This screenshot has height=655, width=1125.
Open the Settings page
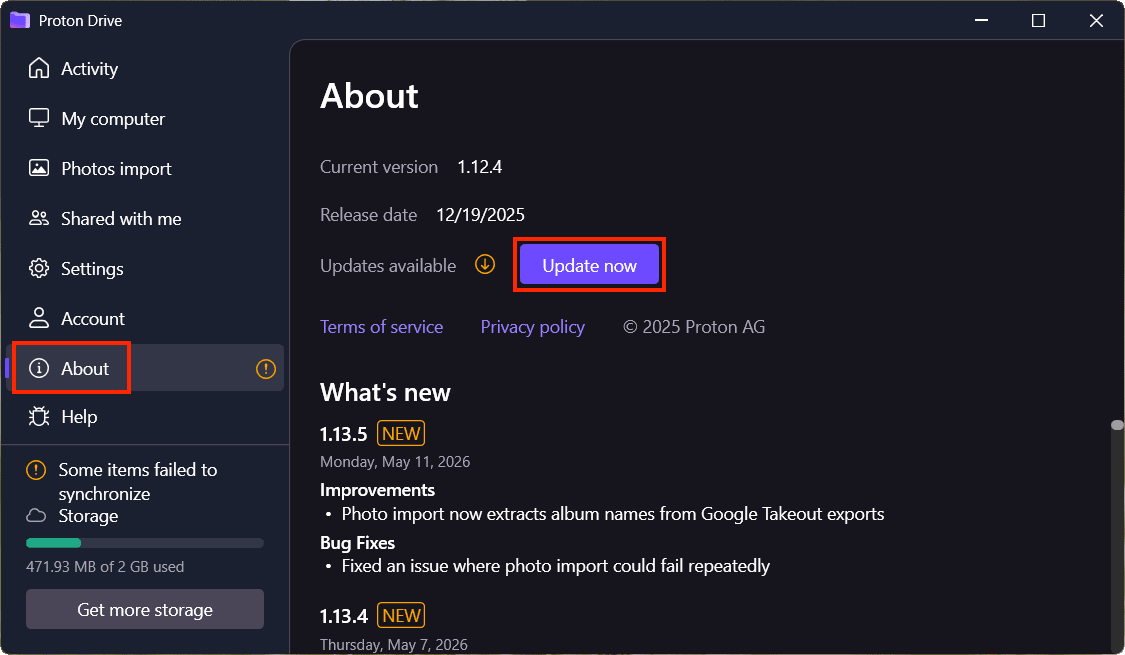tap(144, 268)
